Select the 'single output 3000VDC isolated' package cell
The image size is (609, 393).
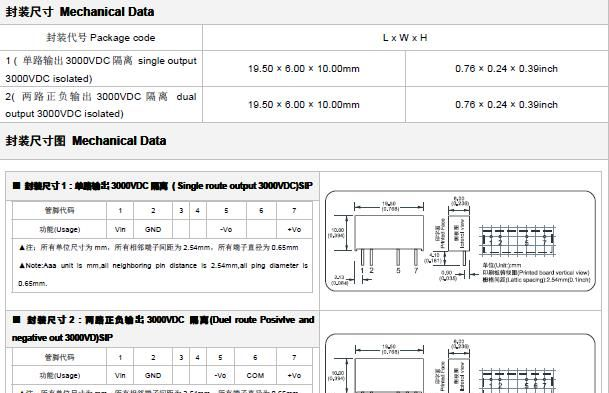coord(101,69)
